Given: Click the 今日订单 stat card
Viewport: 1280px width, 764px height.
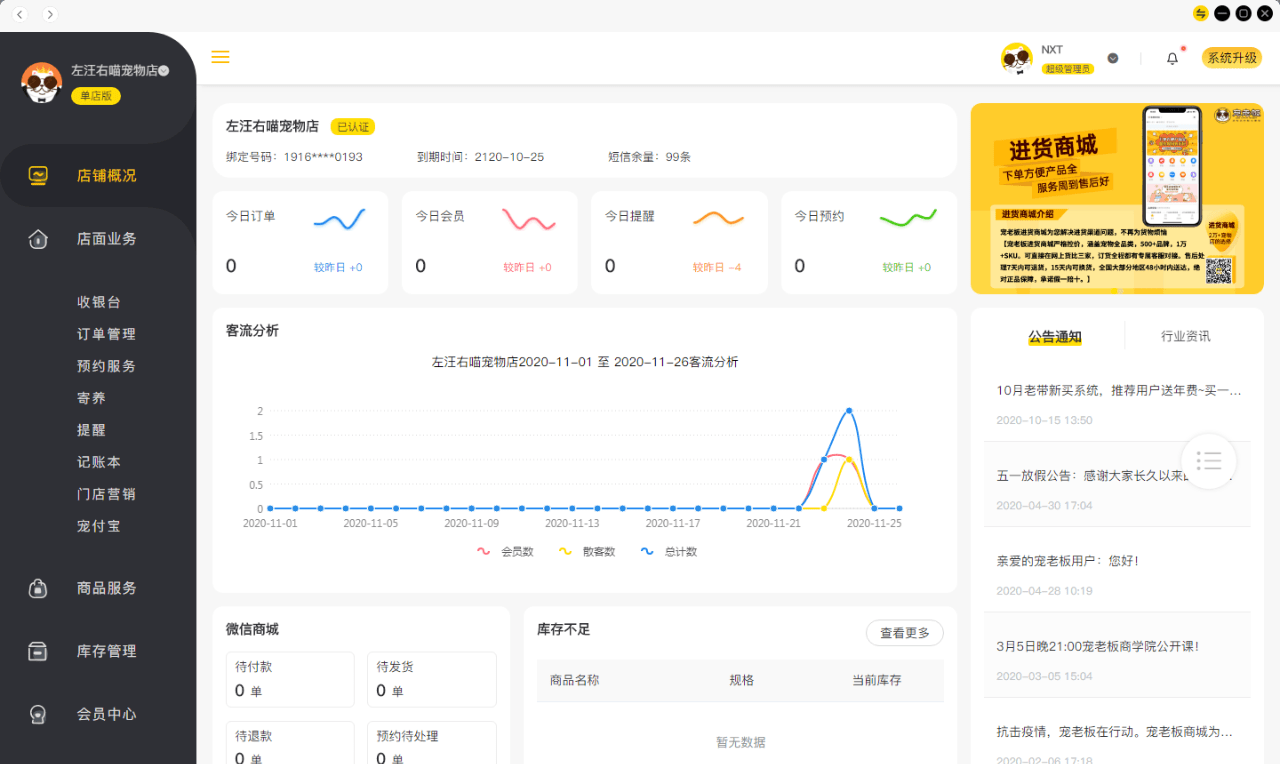Looking at the screenshot, I should pyautogui.click(x=300, y=242).
